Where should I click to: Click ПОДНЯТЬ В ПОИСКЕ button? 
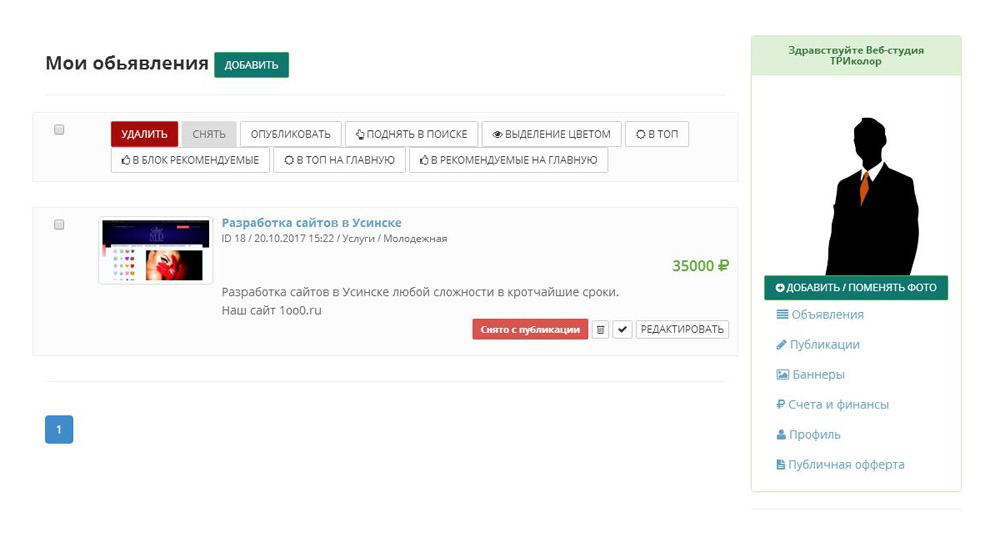[x=411, y=134]
